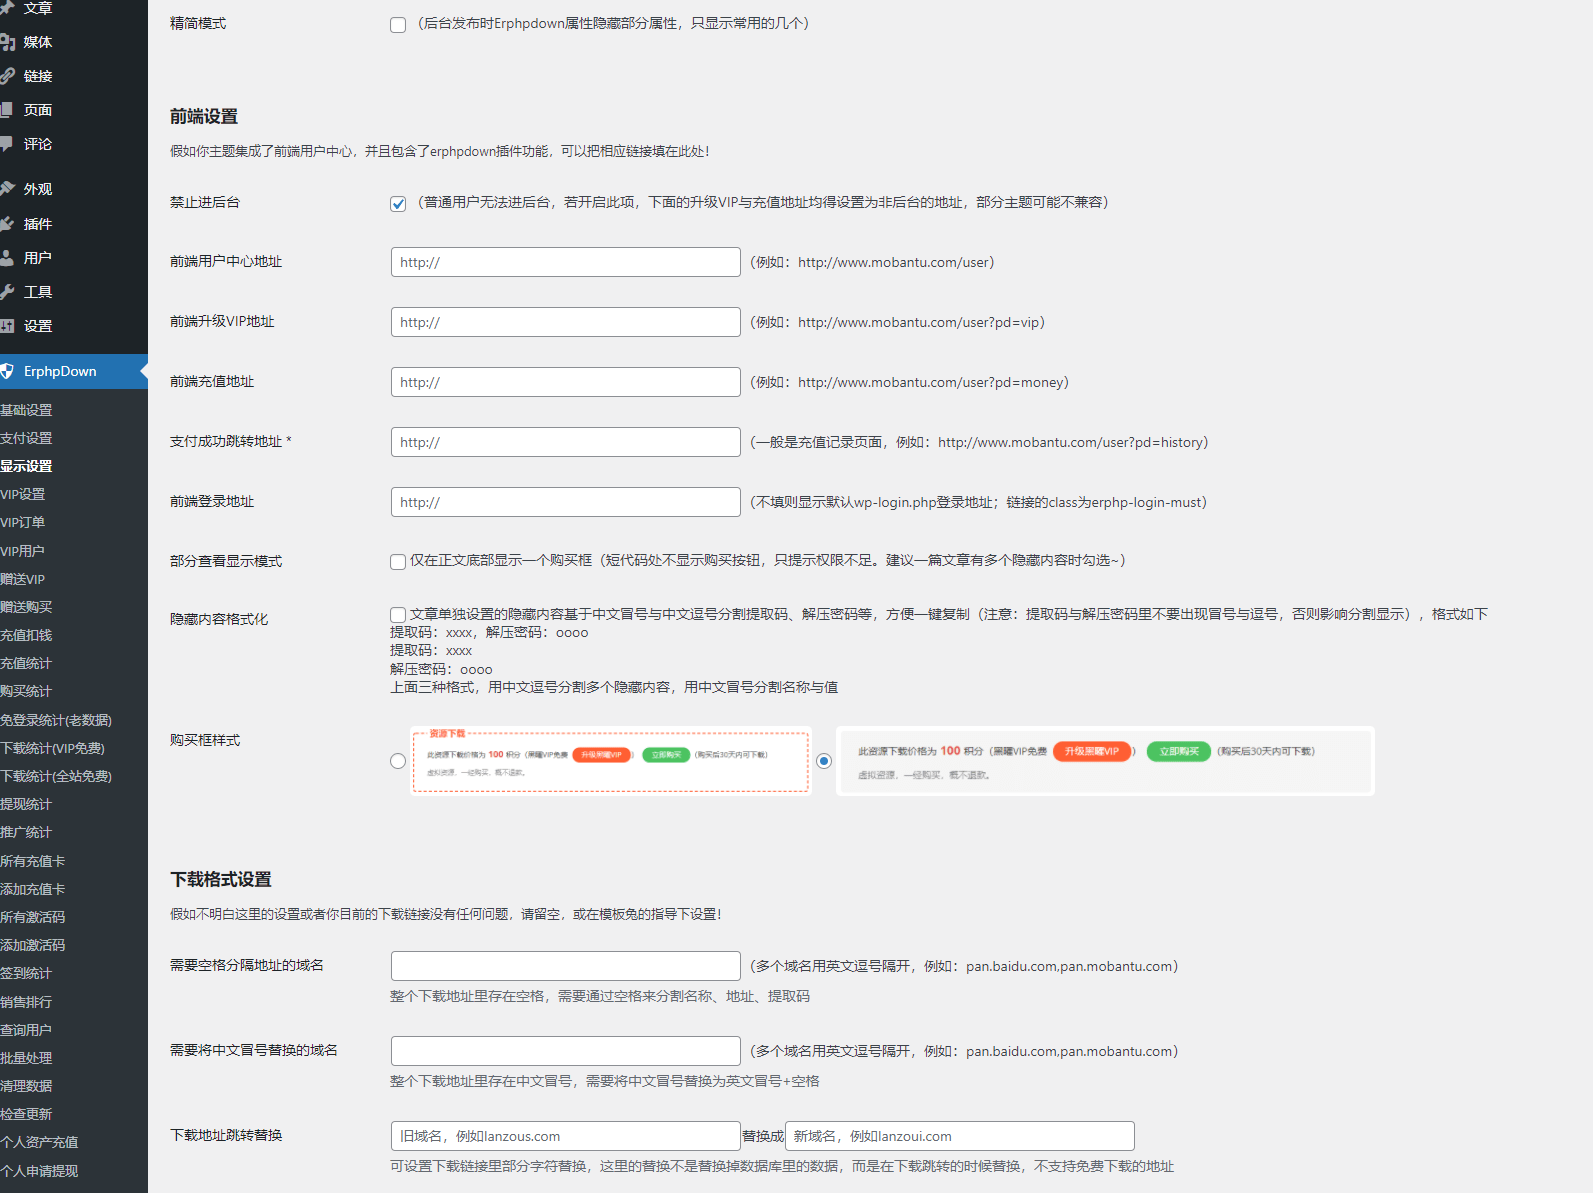The width and height of the screenshot is (1593, 1193).
Task: Open 批量处理 in the sidebar
Action: tap(26, 1058)
